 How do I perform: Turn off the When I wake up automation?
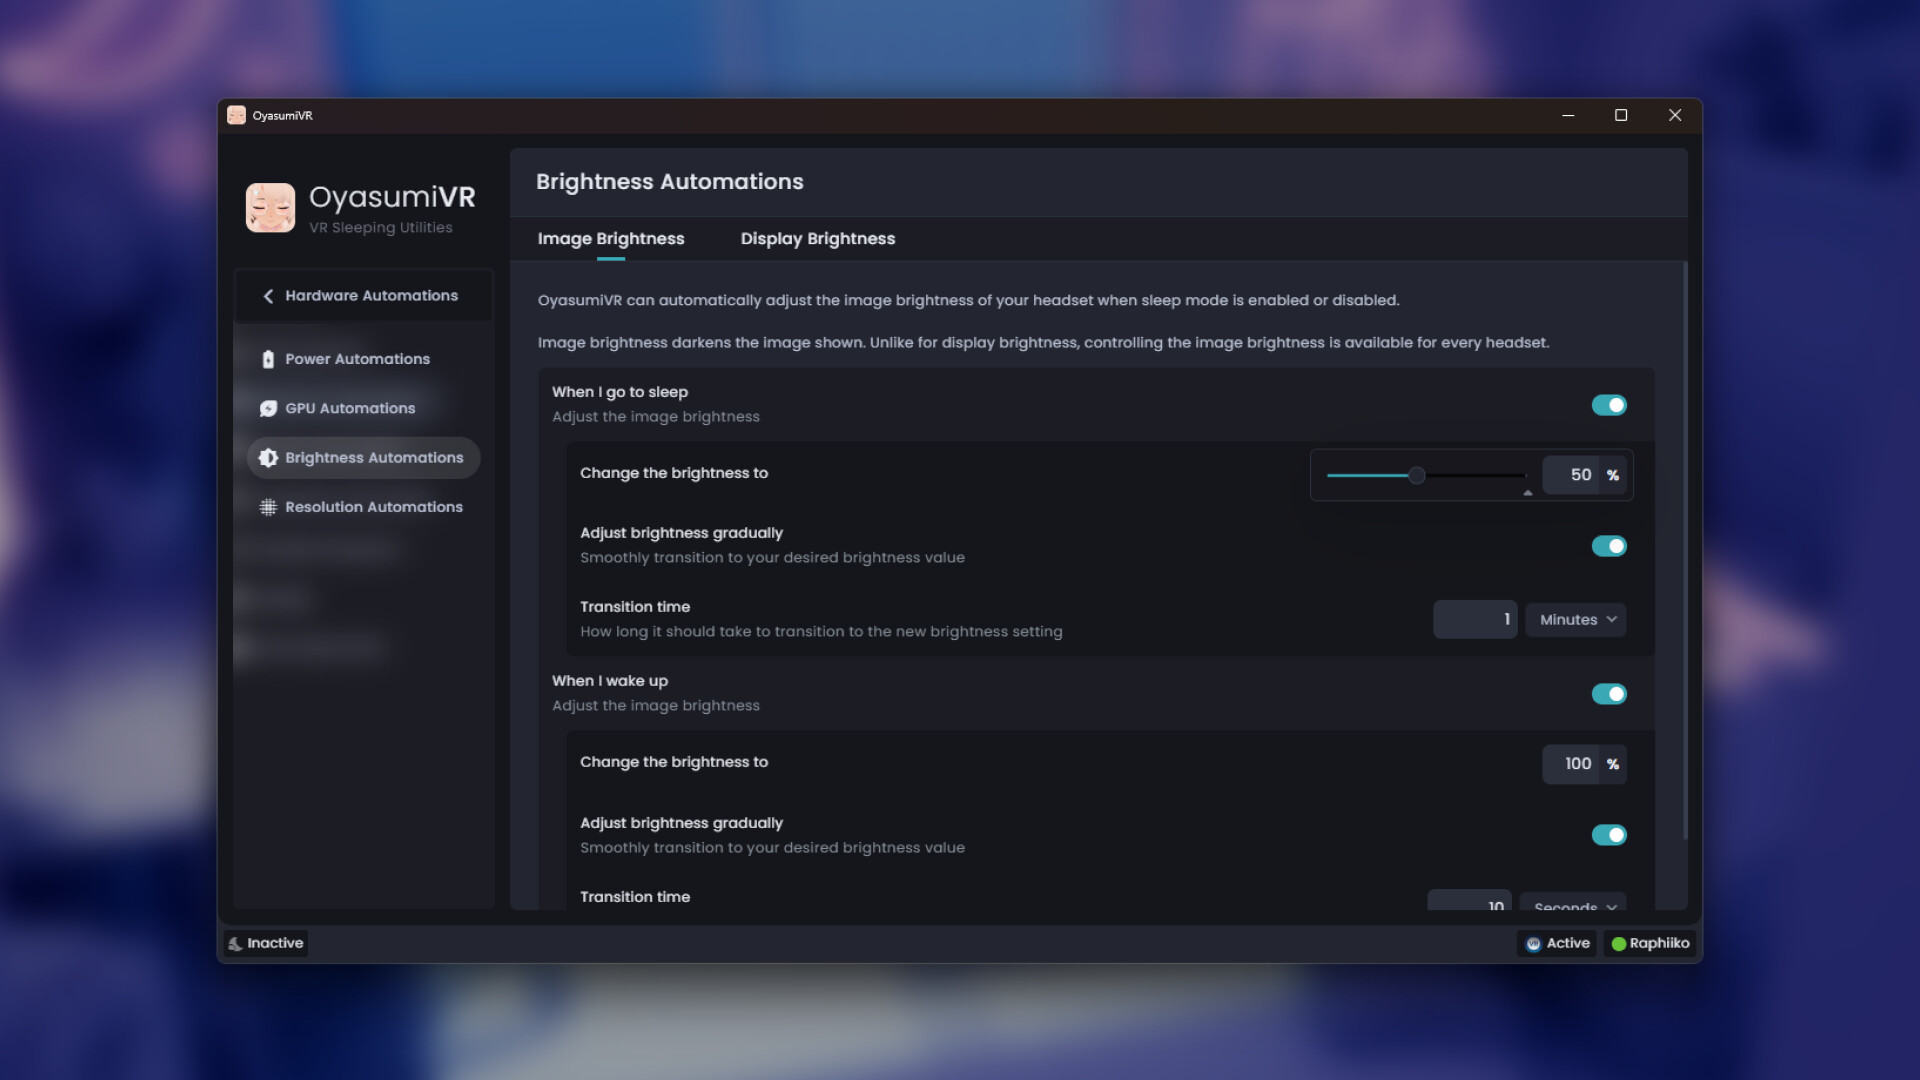pos(1610,693)
